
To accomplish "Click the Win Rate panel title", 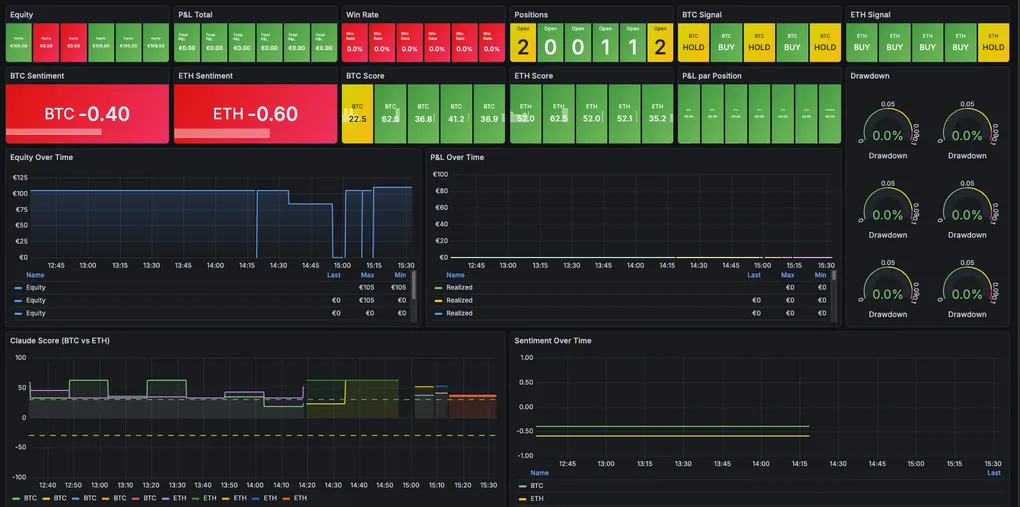I will click(364, 15).
